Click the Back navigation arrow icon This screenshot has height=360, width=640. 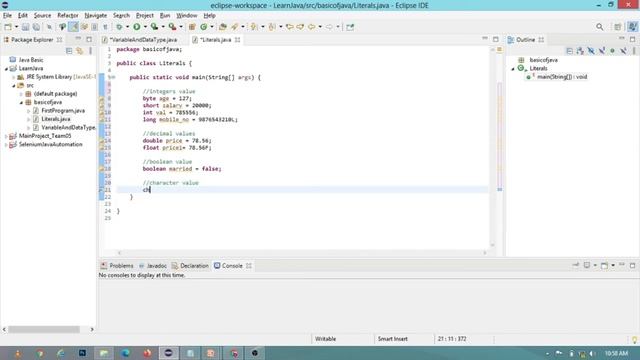(312, 27)
